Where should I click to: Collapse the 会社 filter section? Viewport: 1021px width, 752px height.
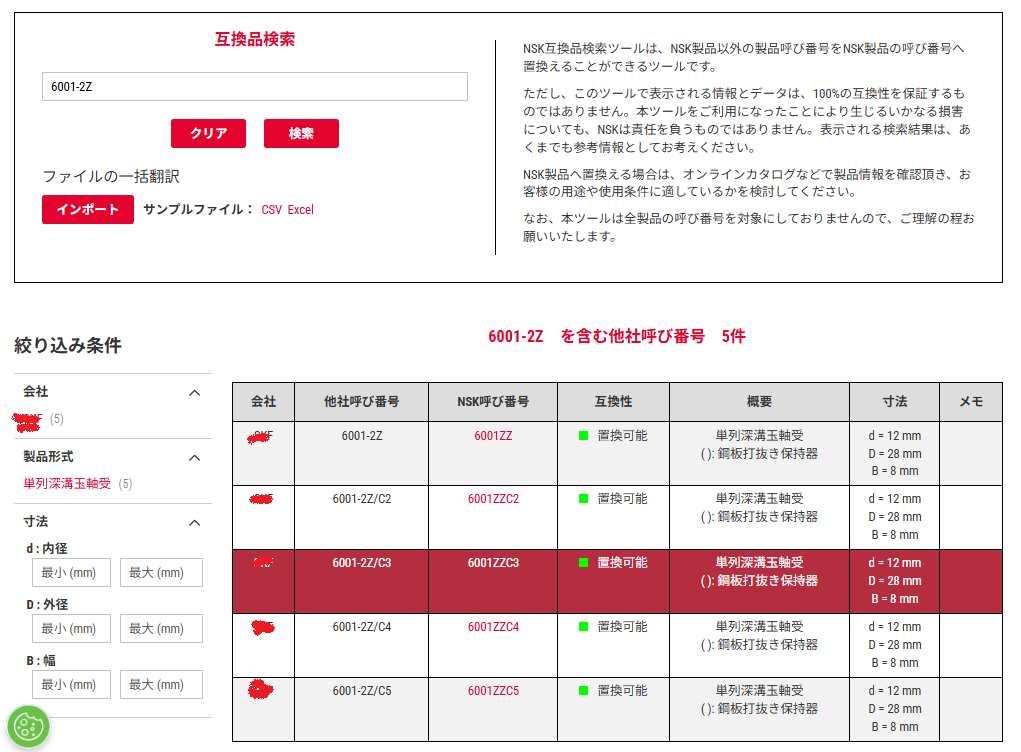coord(195,392)
